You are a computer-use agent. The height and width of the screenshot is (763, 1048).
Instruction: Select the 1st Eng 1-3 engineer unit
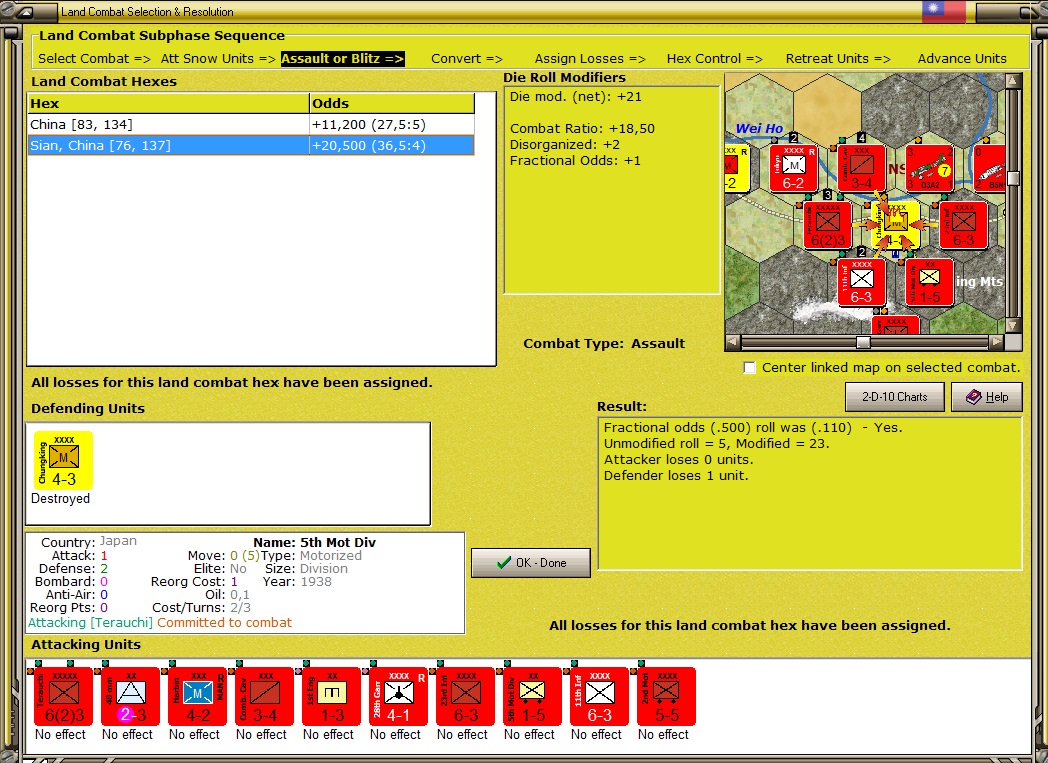[332, 696]
